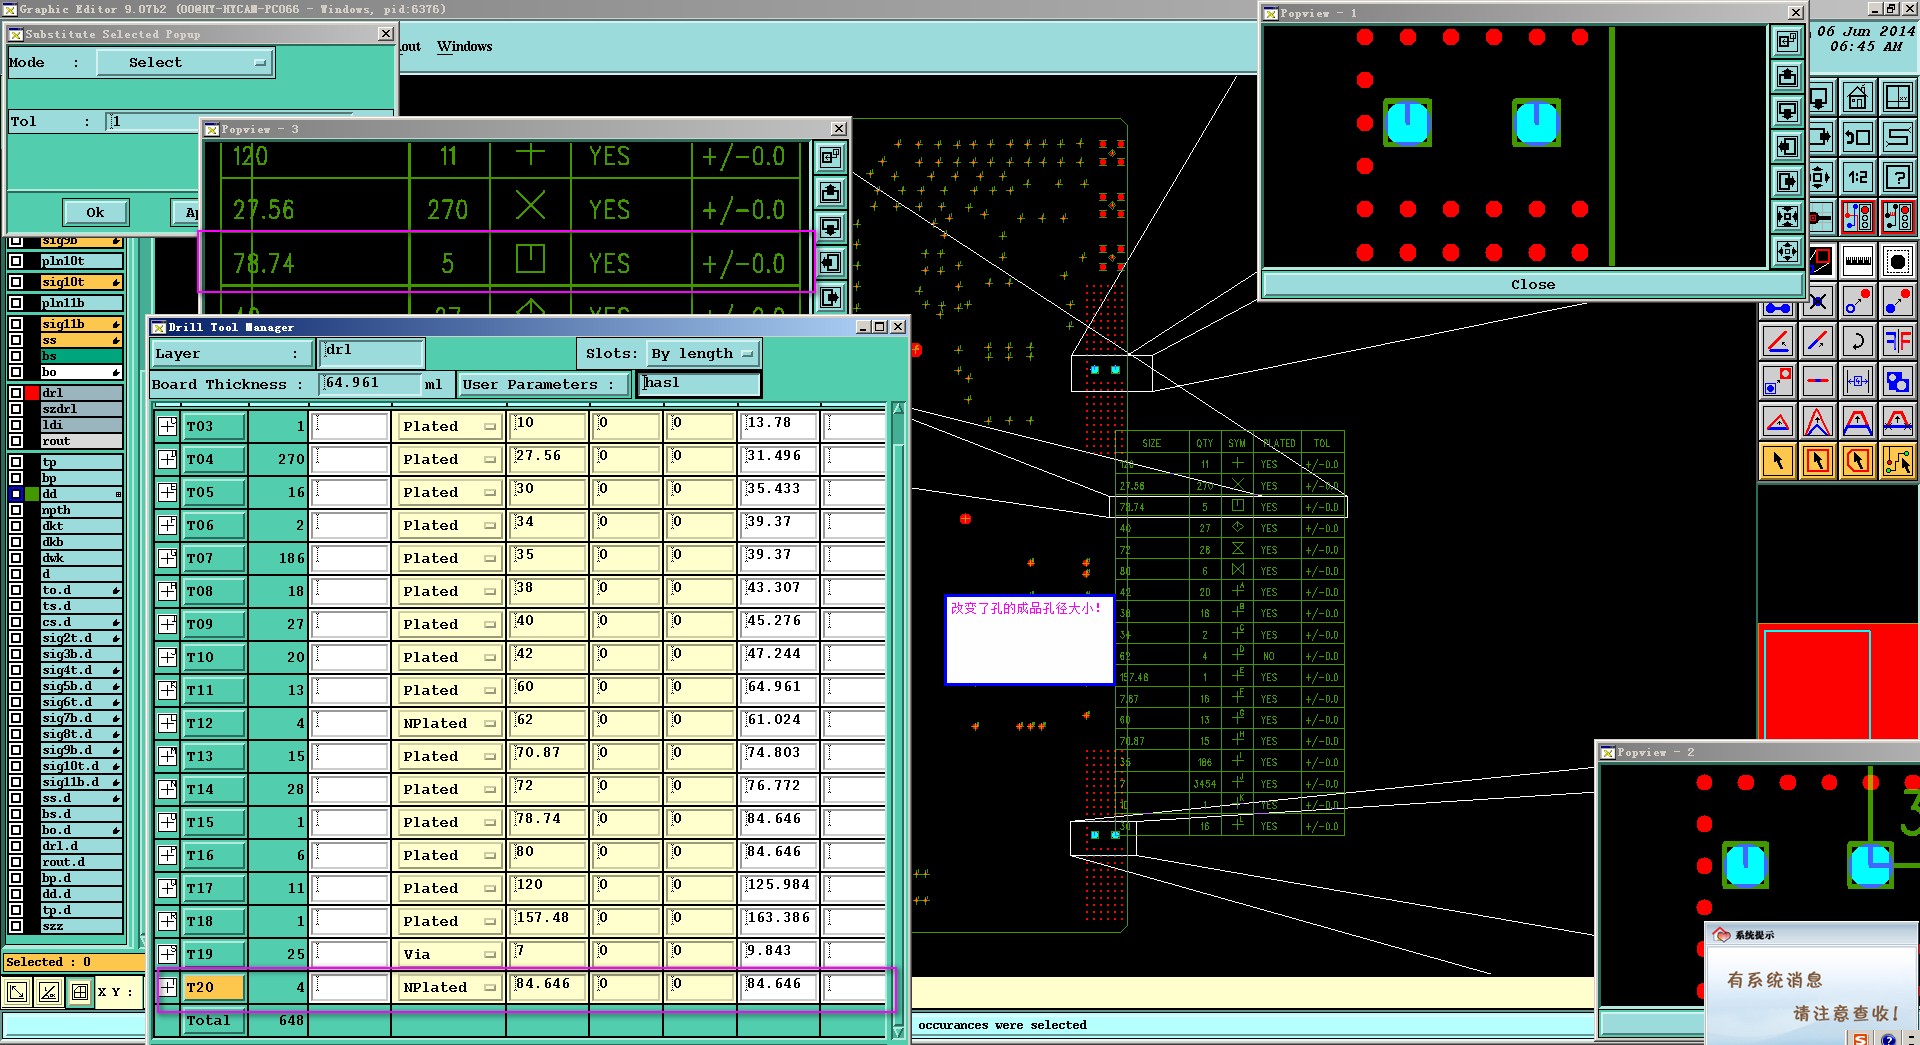Select the rotate arc arrow tool
This screenshot has width=1920, height=1045.
(x=1858, y=341)
